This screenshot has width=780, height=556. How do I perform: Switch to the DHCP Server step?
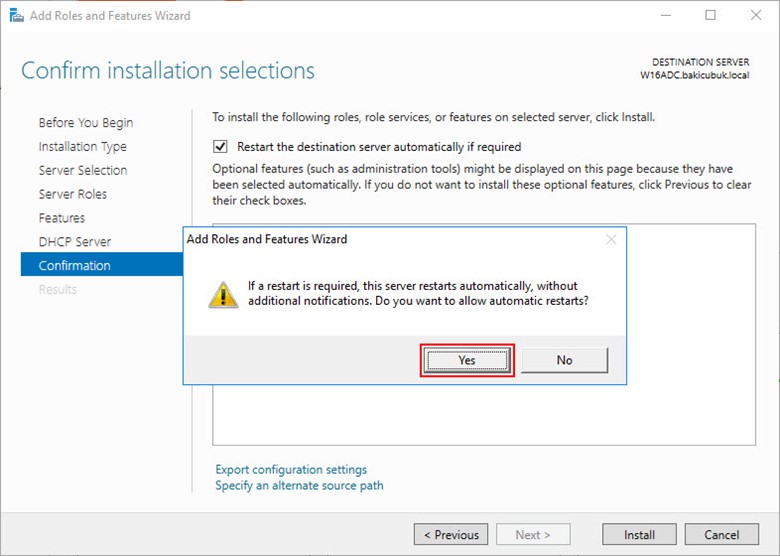(75, 242)
